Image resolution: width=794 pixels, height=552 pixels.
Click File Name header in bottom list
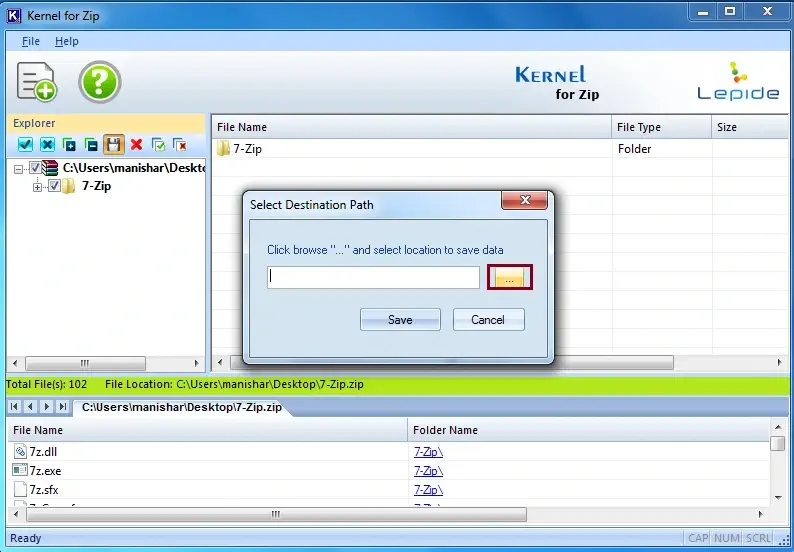(207, 430)
